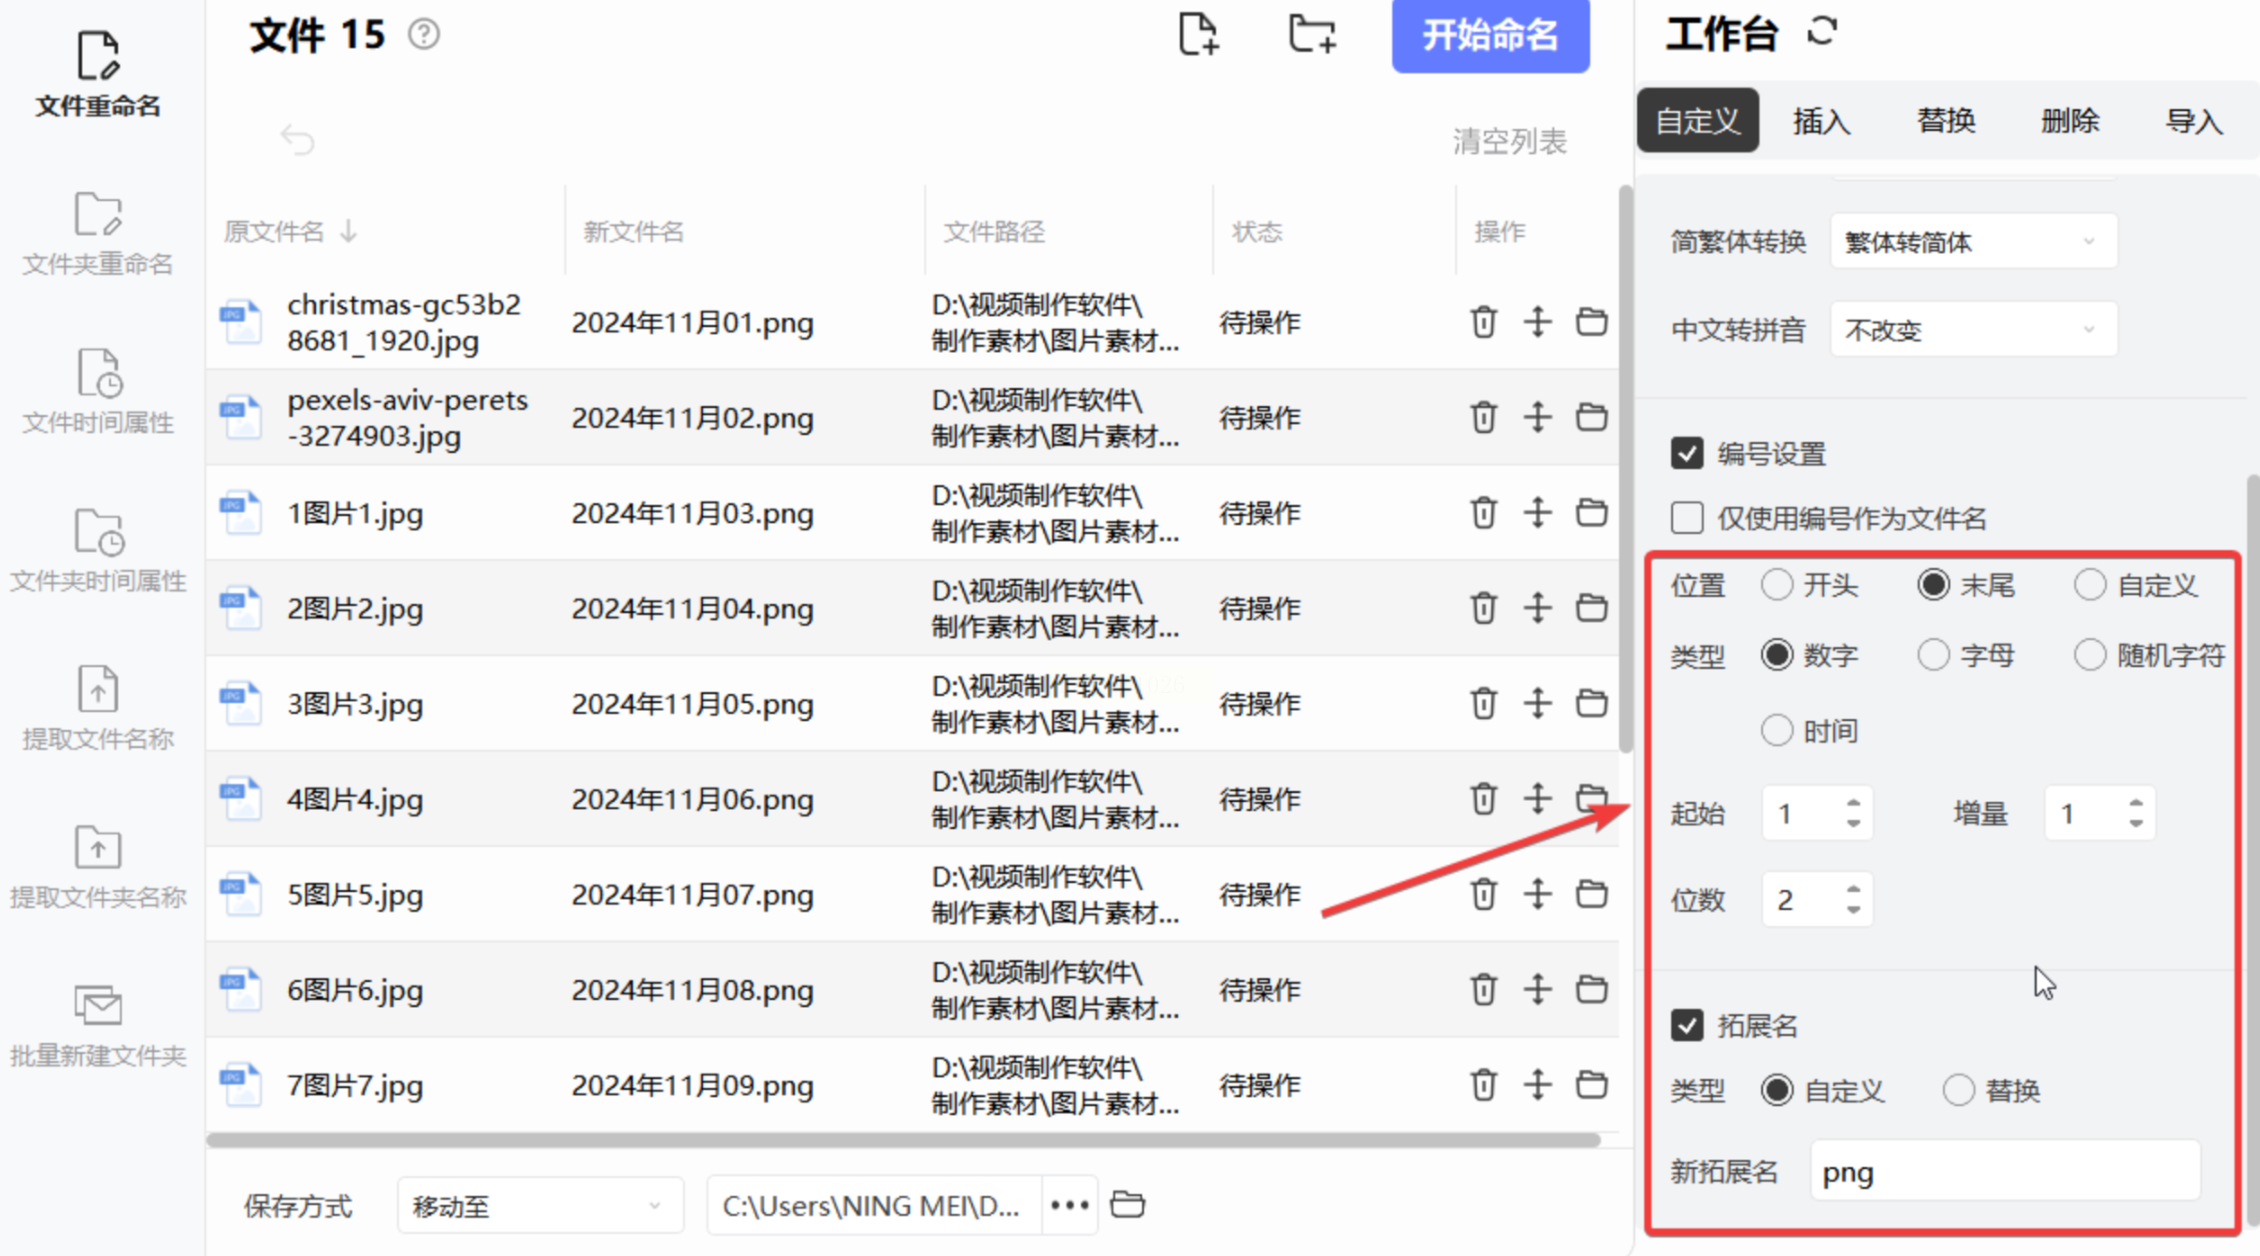2260x1256 pixels.
Task: Open the 简繁体转换 dropdown
Action: pos(1973,242)
